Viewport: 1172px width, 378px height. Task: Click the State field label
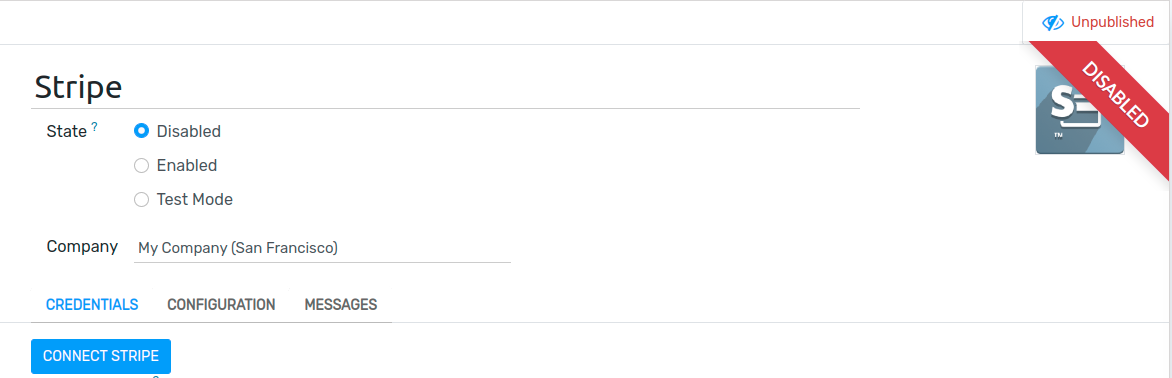[x=67, y=131]
